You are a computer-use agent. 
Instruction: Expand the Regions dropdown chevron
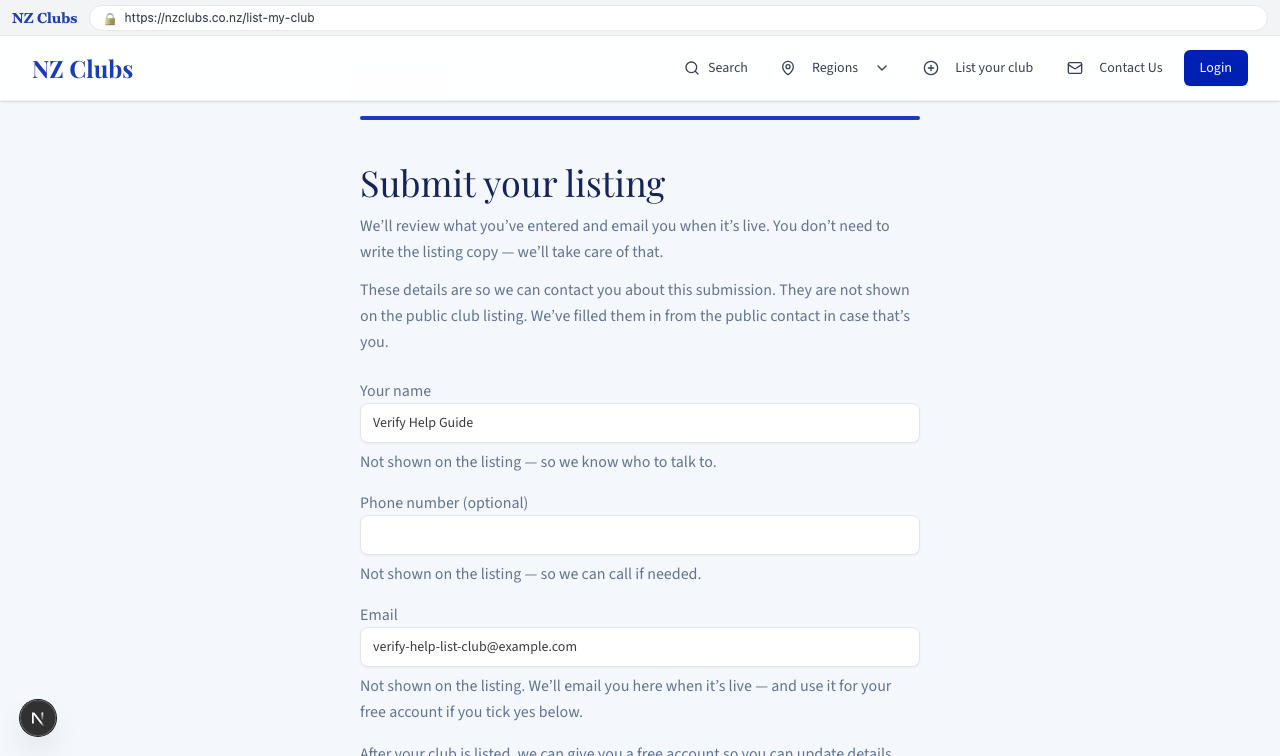pos(882,68)
